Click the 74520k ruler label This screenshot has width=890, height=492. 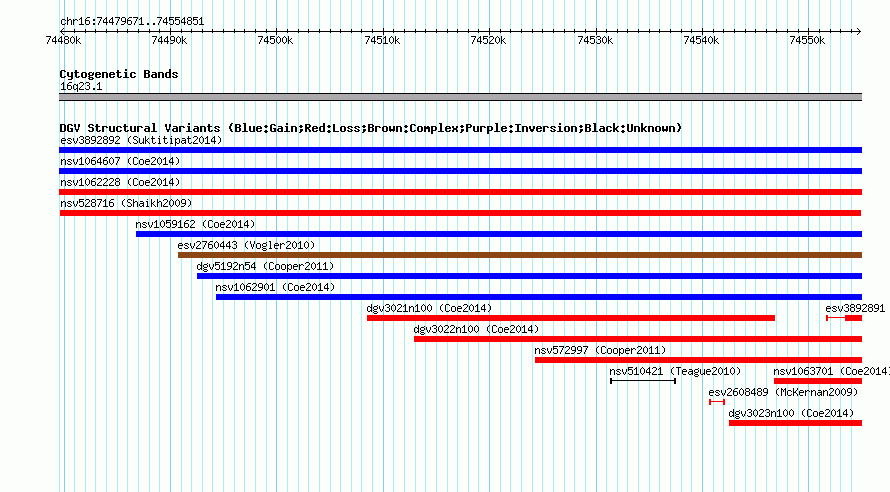488,40
